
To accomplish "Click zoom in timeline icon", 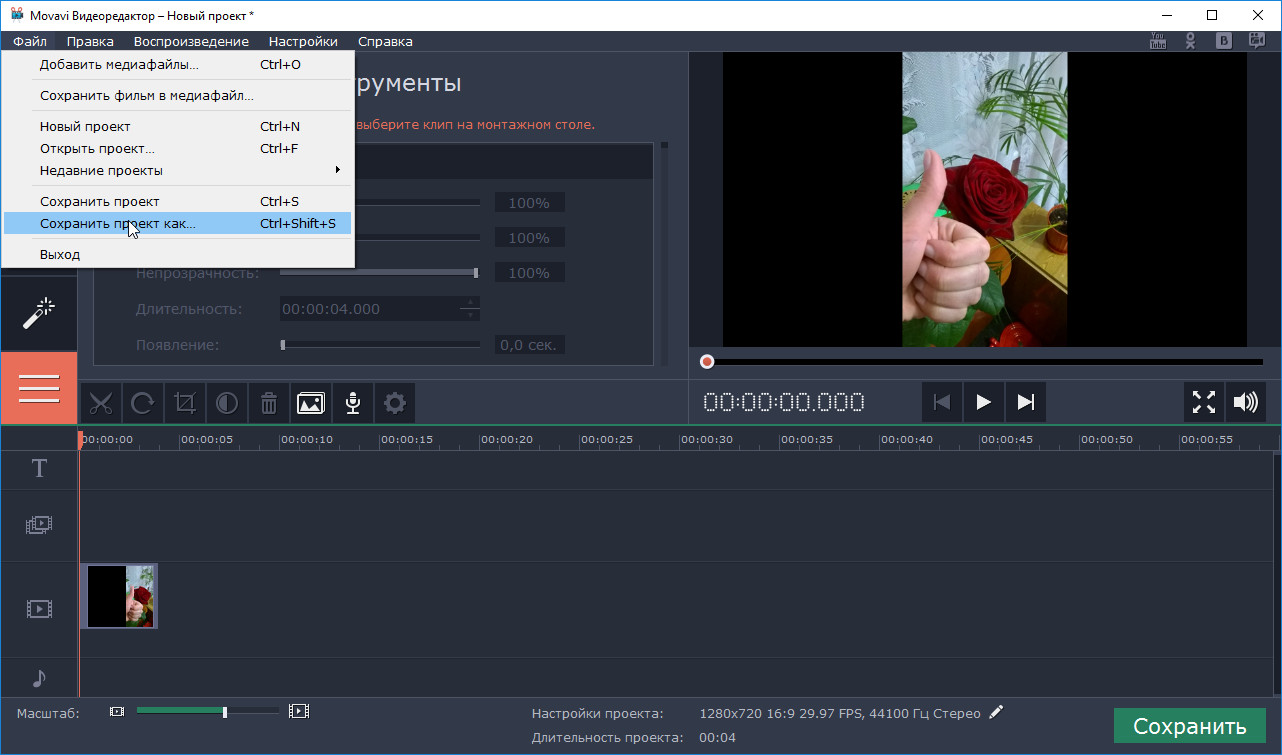I will (299, 711).
